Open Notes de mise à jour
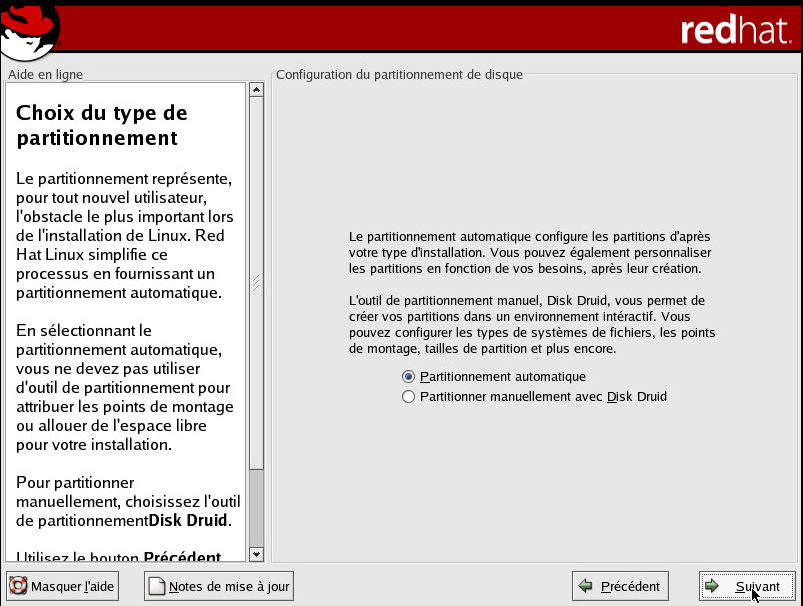This screenshot has width=803, height=606. pos(219,586)
